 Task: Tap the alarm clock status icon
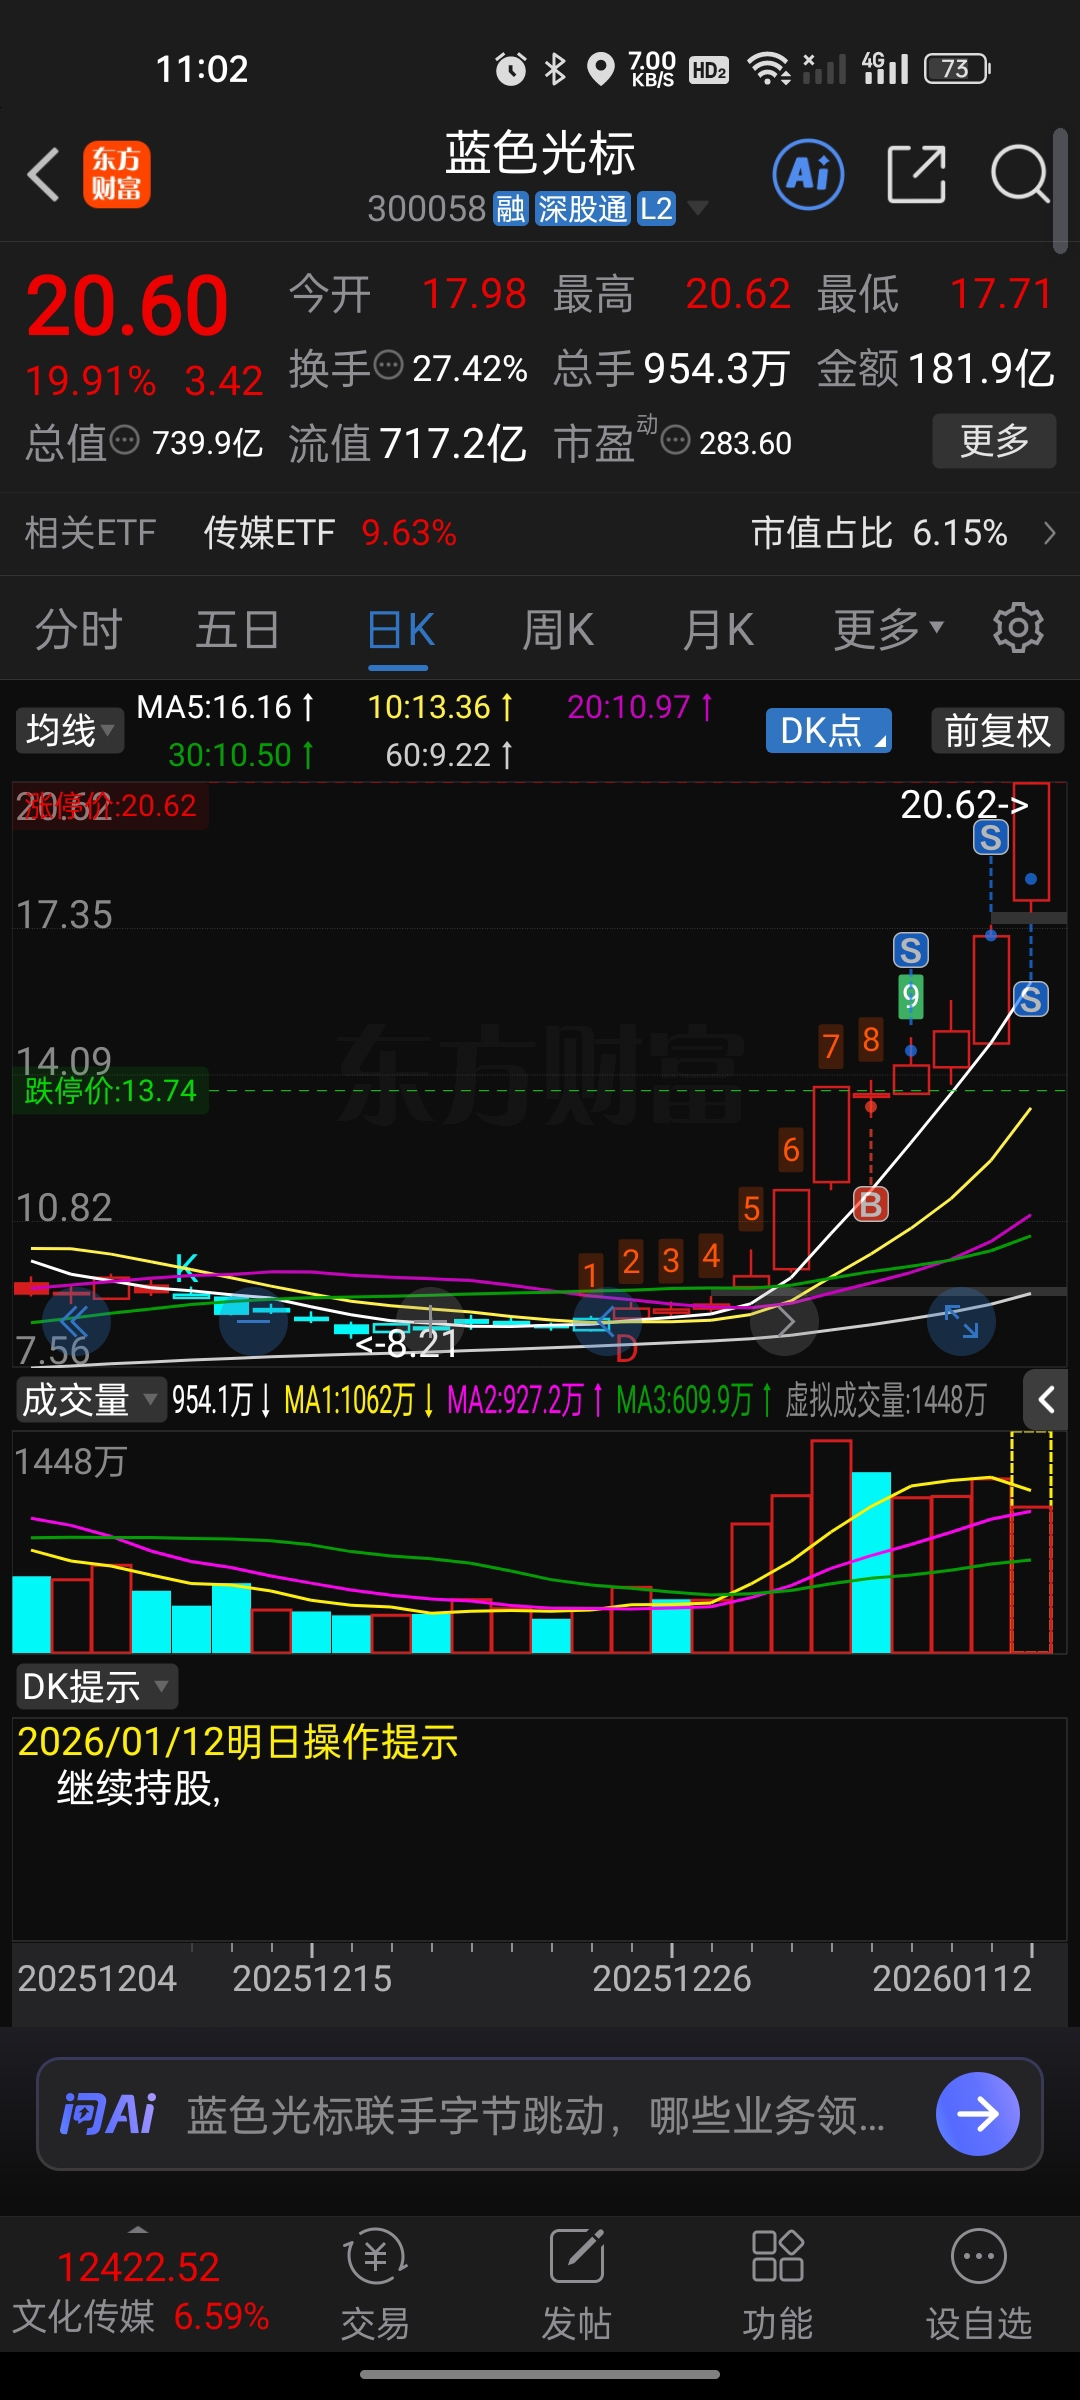pyautogui.click(x=510, y=68)
